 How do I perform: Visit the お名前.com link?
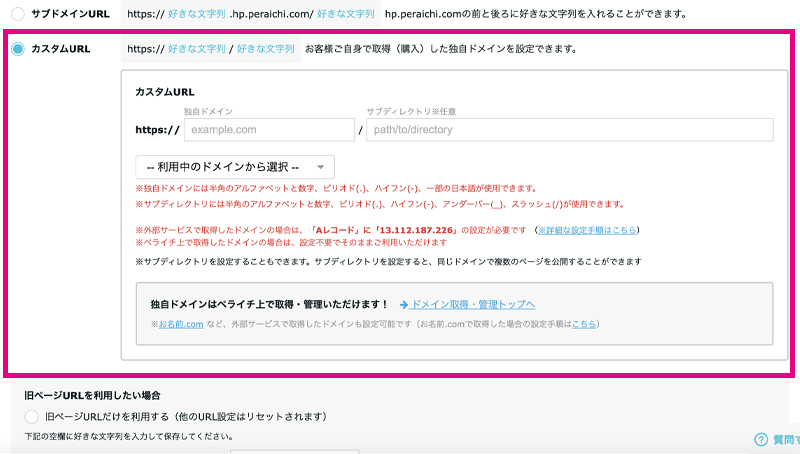click(x=181, y=324)
